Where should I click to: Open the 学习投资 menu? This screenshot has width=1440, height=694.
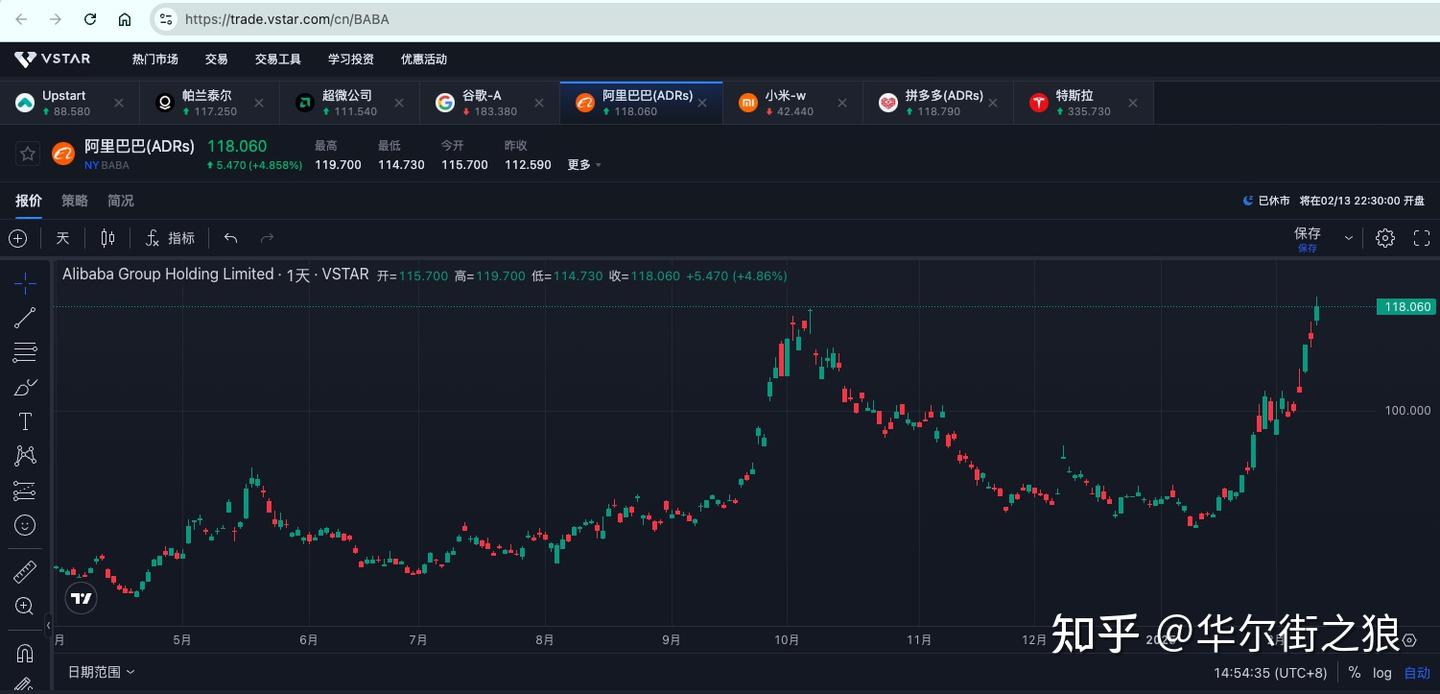coord(351,59)
